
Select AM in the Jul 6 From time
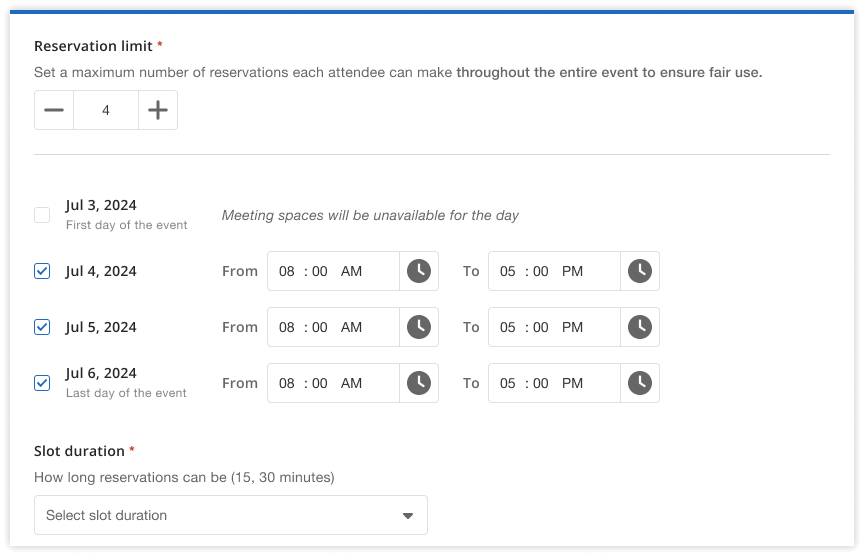coord(351,383)
